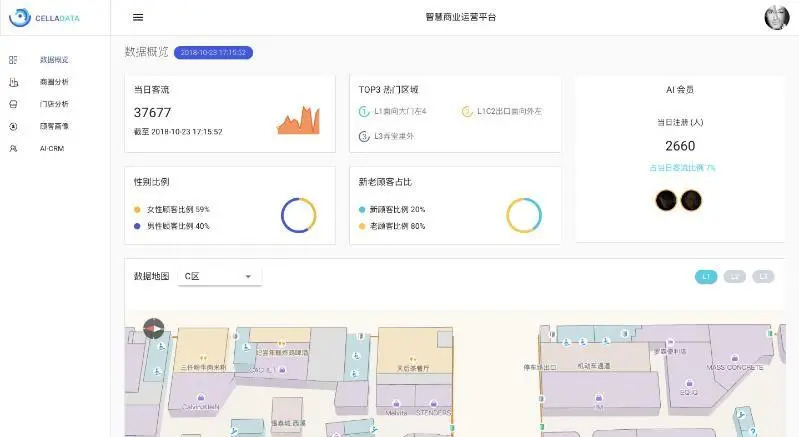The height and width of the screenshot is (437, 799).
Task: Click the 商圈分析 chart icon in sidebar
Action: (13, 82)
